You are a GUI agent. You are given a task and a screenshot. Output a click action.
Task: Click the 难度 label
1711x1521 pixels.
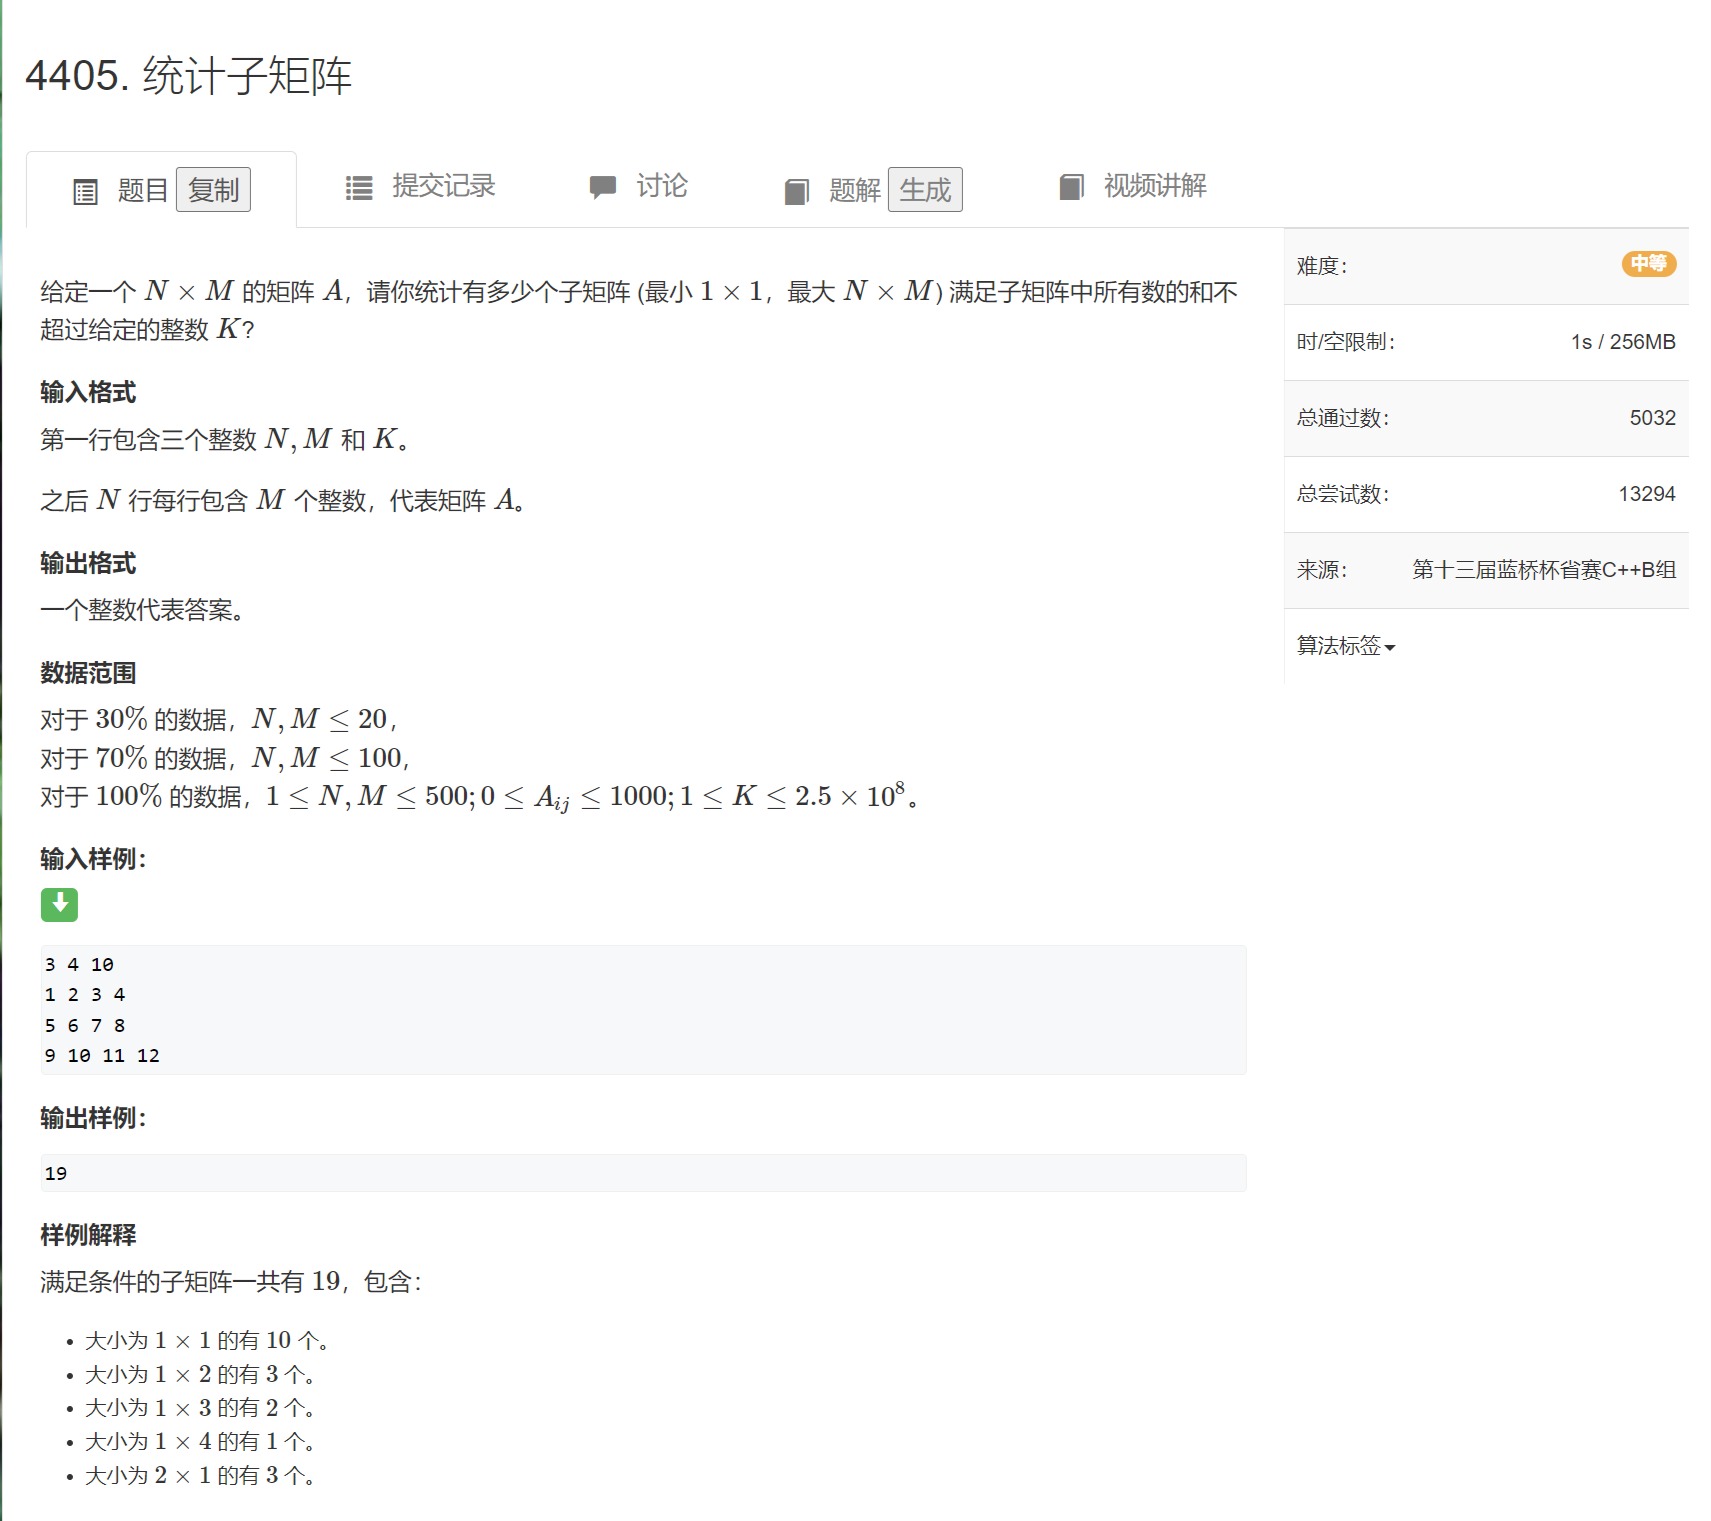1322,266
